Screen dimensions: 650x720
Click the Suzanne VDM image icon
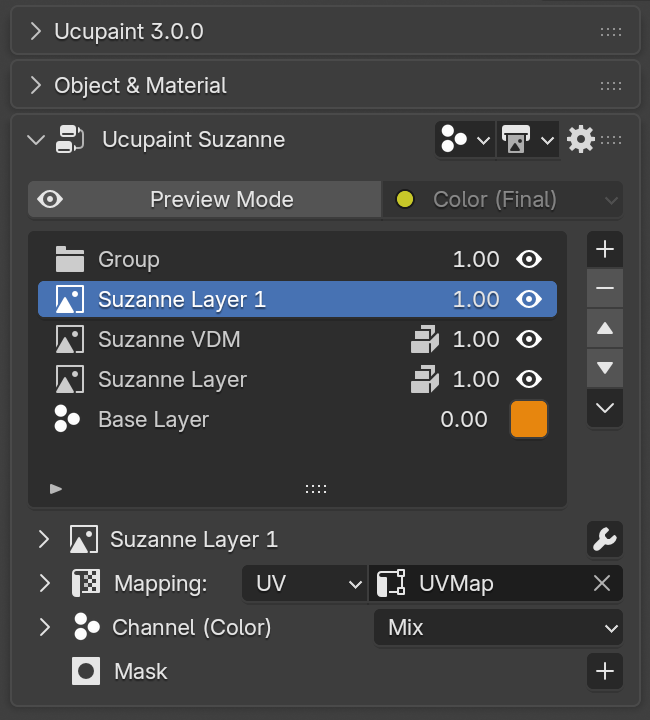70,339
